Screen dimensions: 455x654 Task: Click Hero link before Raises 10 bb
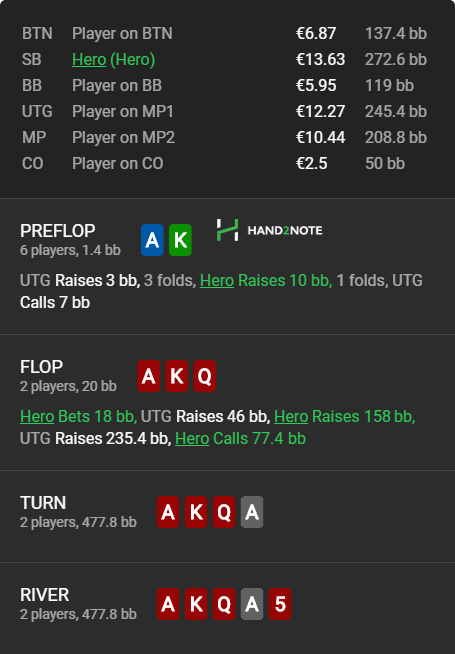point(217,280)
